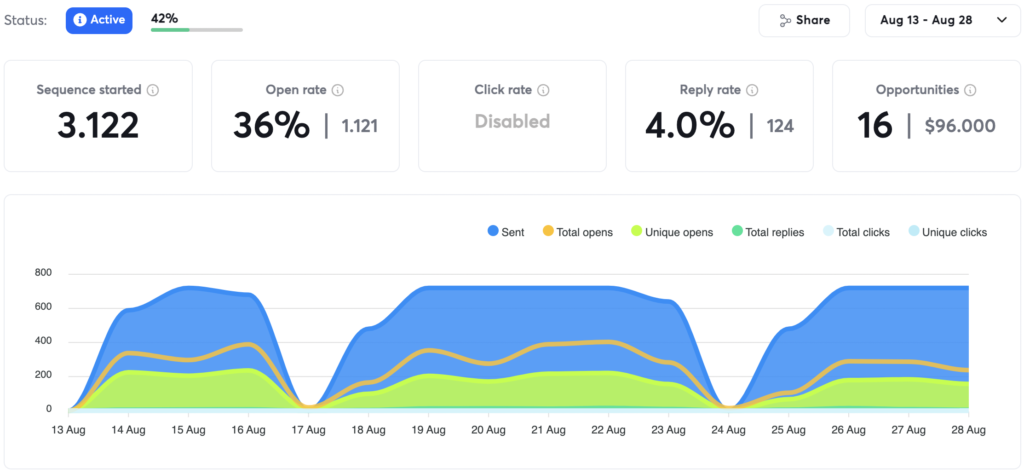Click the info icon inside Active badge
The width and height of the screenshot is (1024, 474).
pos(80,20)
